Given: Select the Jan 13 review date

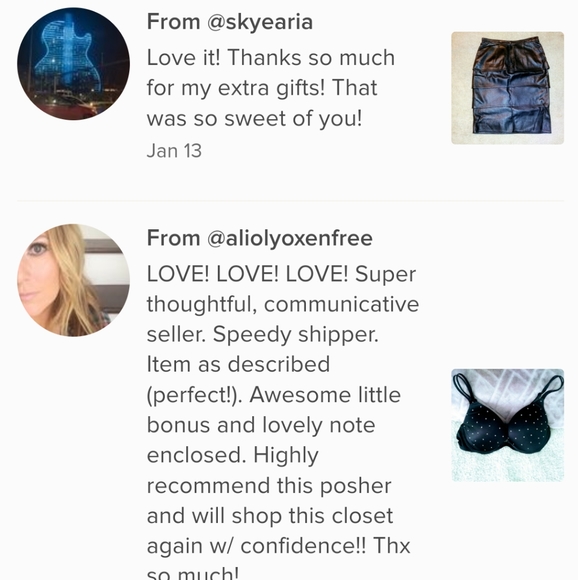Looking at the screenshot, I should 174,151.
